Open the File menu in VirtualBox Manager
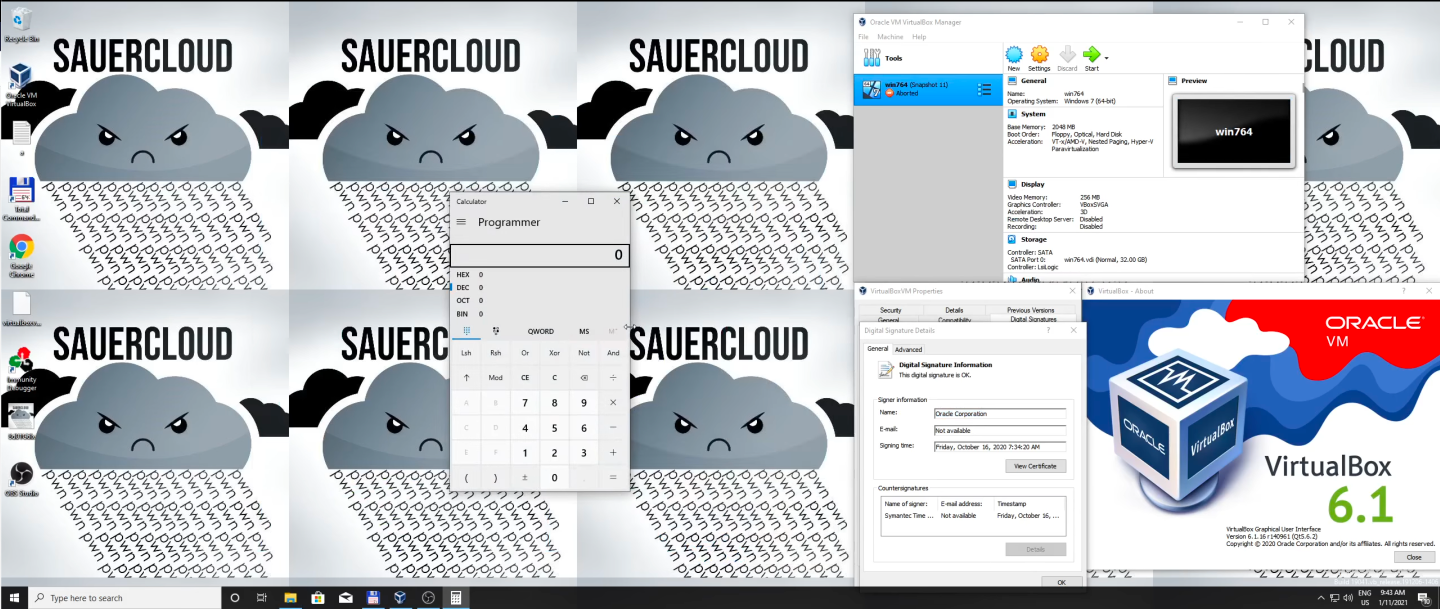The width and height of the screenshot is (1440, 609). [x=863, y=37]
